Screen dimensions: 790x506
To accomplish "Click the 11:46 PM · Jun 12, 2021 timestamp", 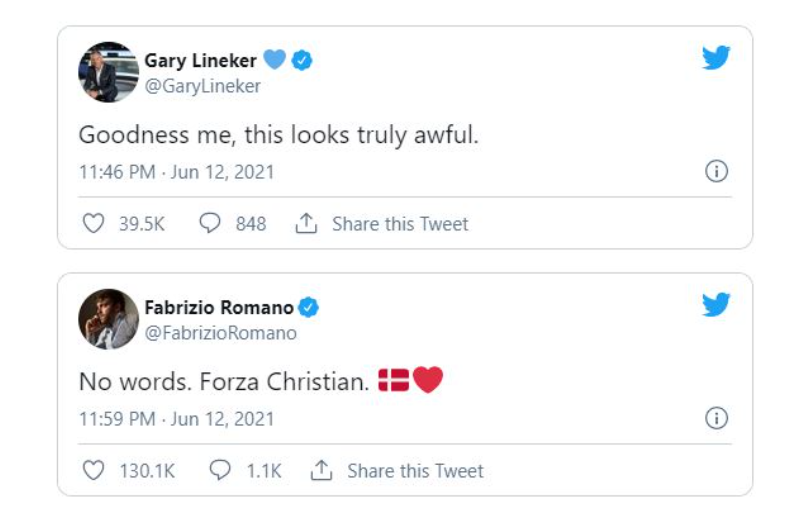I will pyautogui.click(x=176, y=172).
